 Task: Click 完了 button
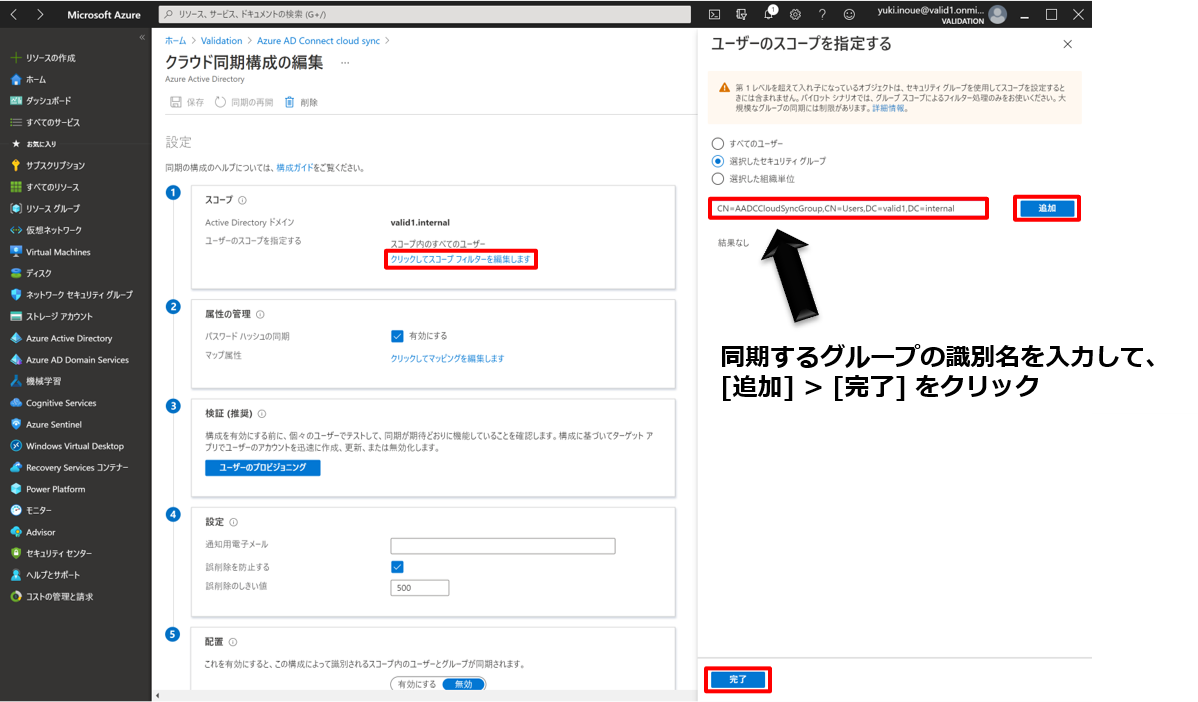[x=737, y=679]
